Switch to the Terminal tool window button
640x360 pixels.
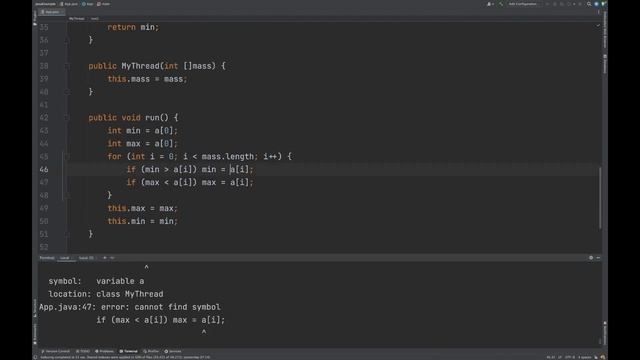point(129,351)
